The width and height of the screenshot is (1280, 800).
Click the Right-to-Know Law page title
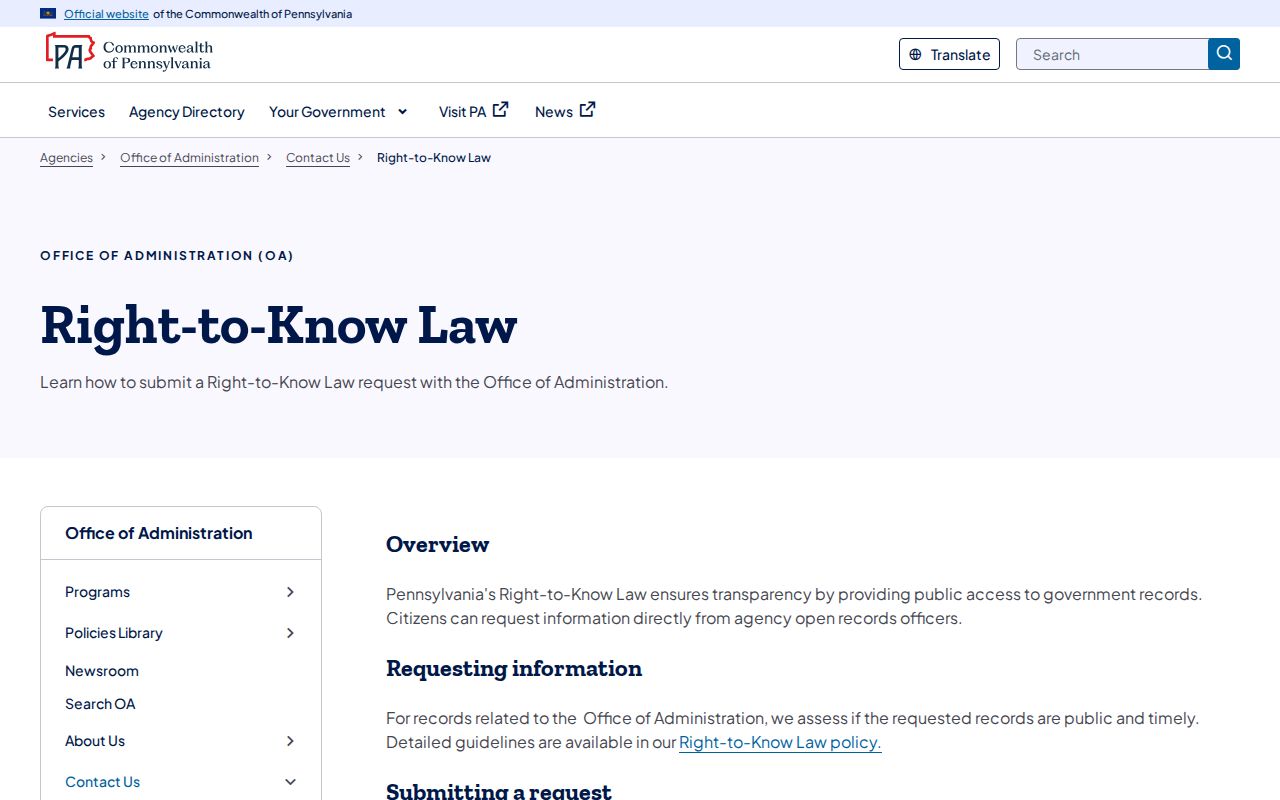pyautogui.click(x=279, y=325)
